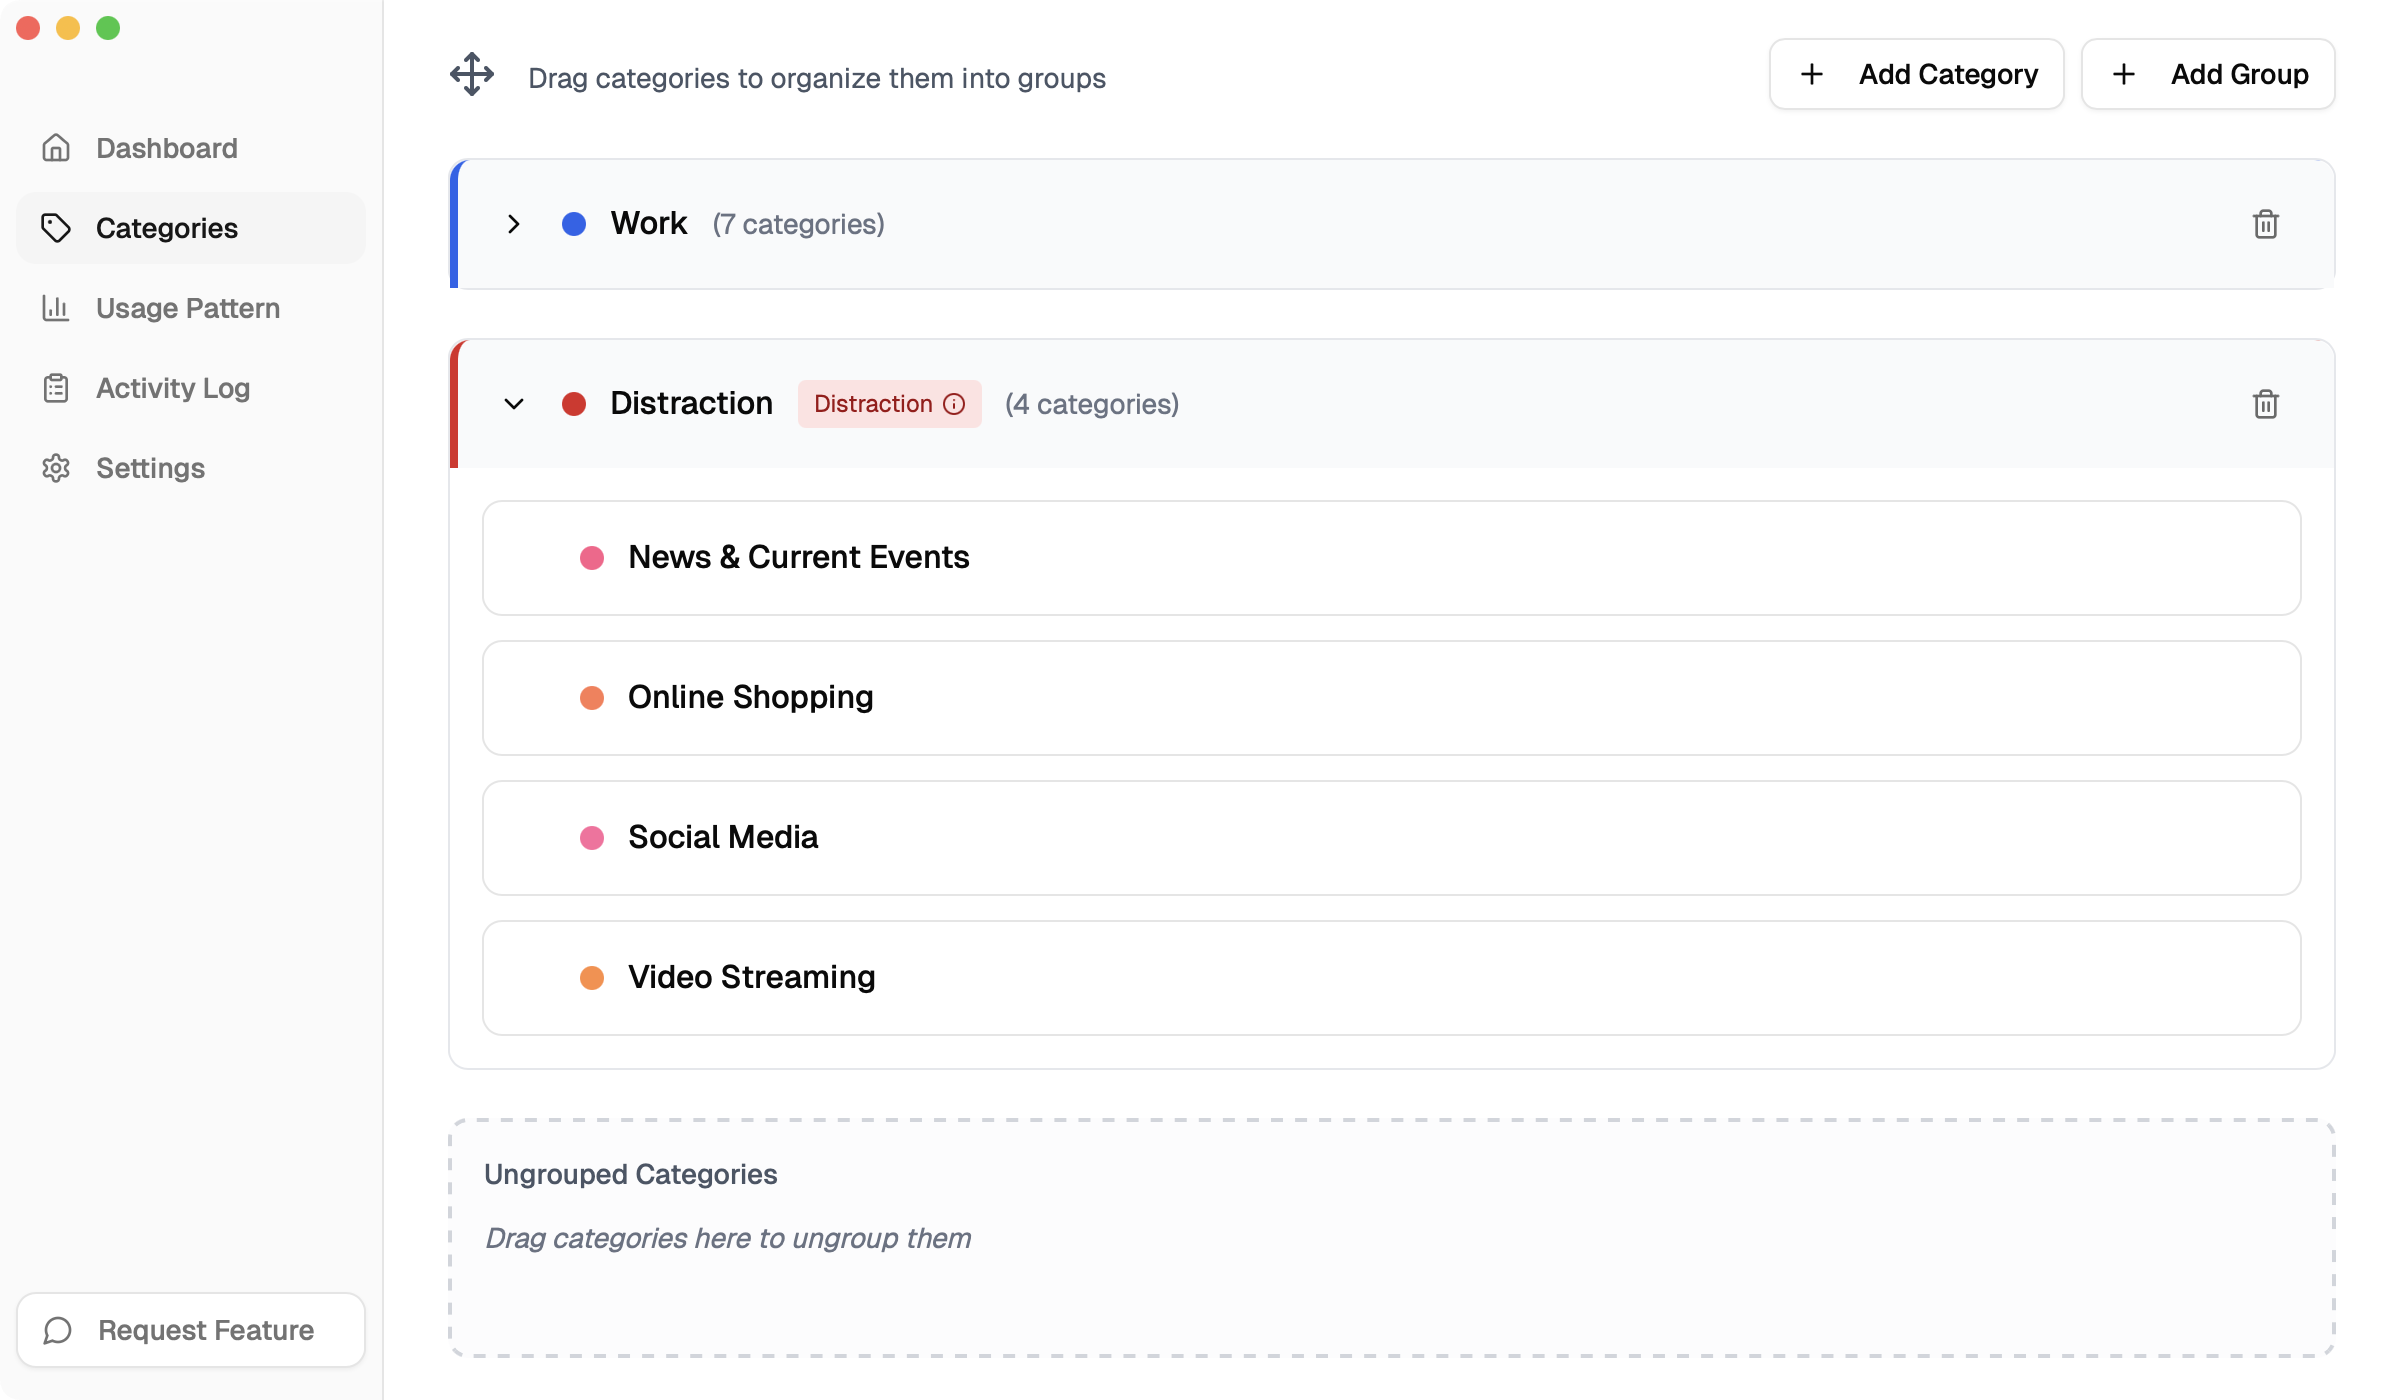Click the Usage Pattern chart icon
This screenshot has height=1400, width=2400.
pyautogui.click(x=56, y=308)
